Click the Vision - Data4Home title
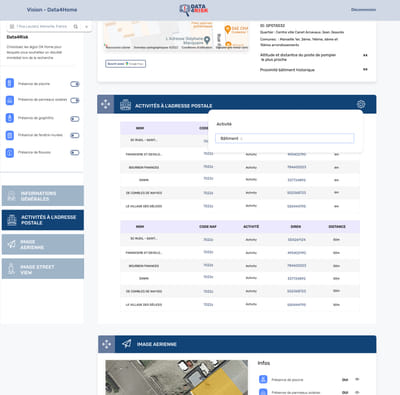The width and height of the screenshot is (400, 395). point(52,10)
